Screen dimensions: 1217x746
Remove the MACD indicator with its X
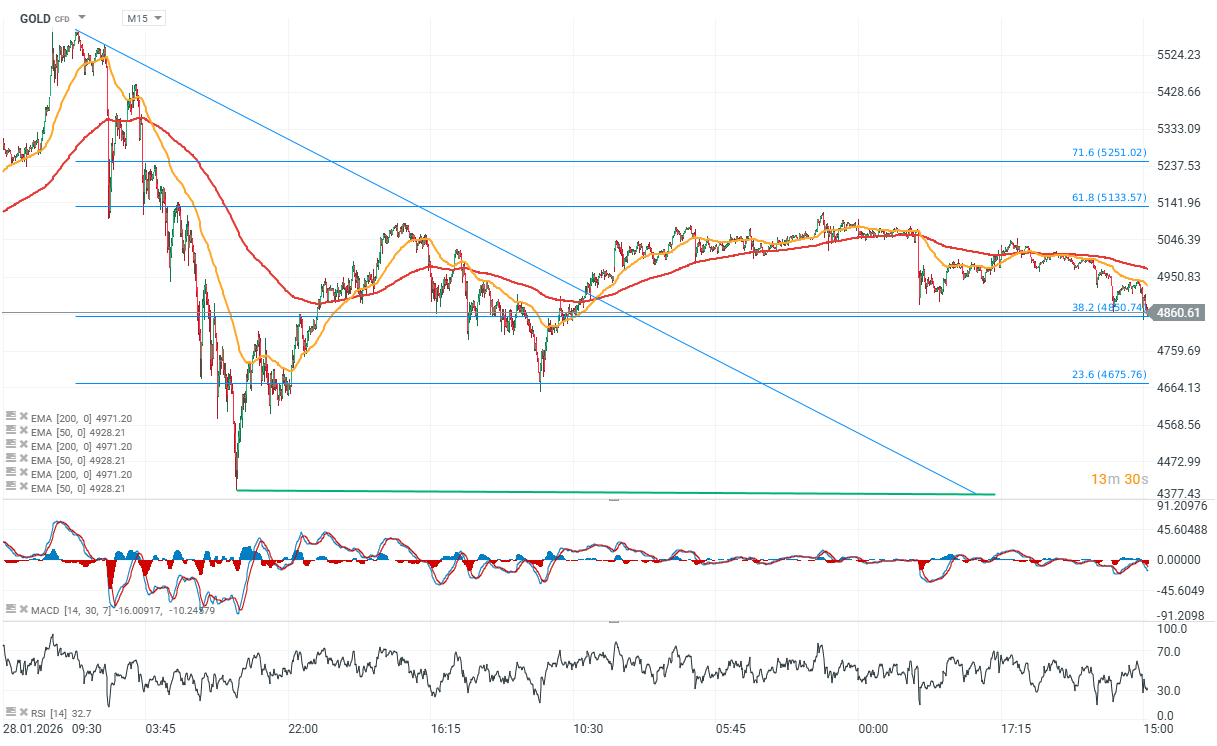tap(22, 609)
